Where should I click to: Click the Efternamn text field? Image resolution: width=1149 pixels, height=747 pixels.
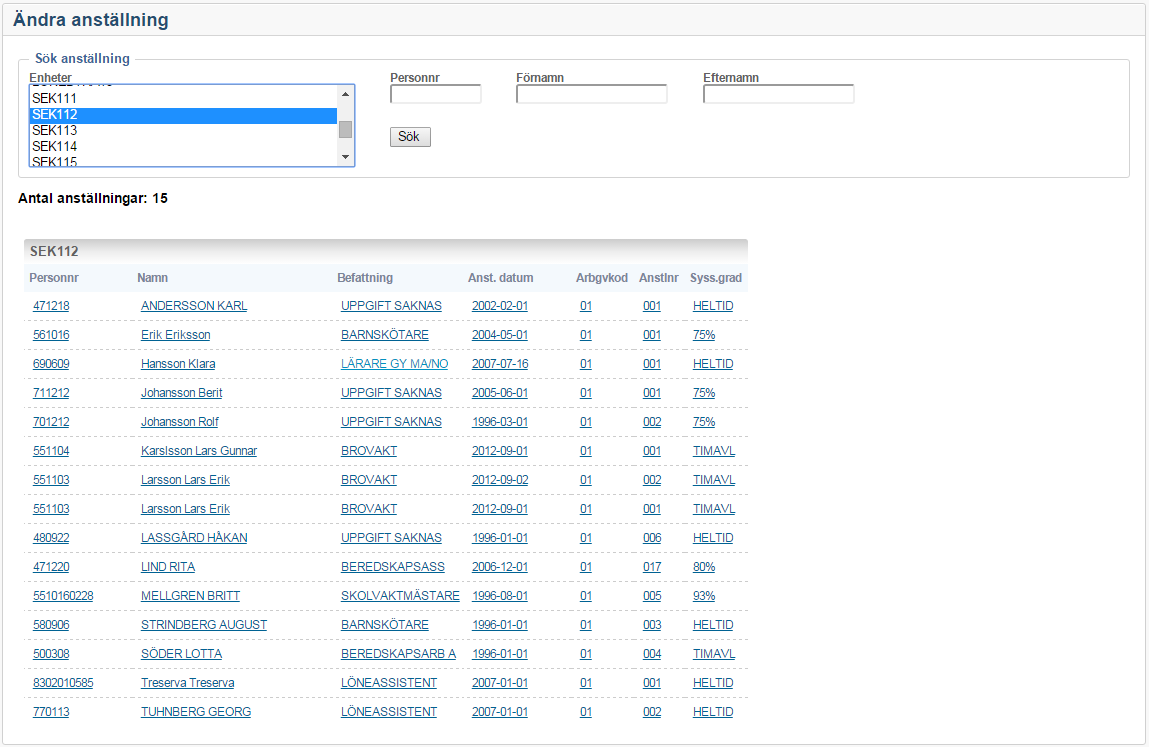(x=778, y=94)
